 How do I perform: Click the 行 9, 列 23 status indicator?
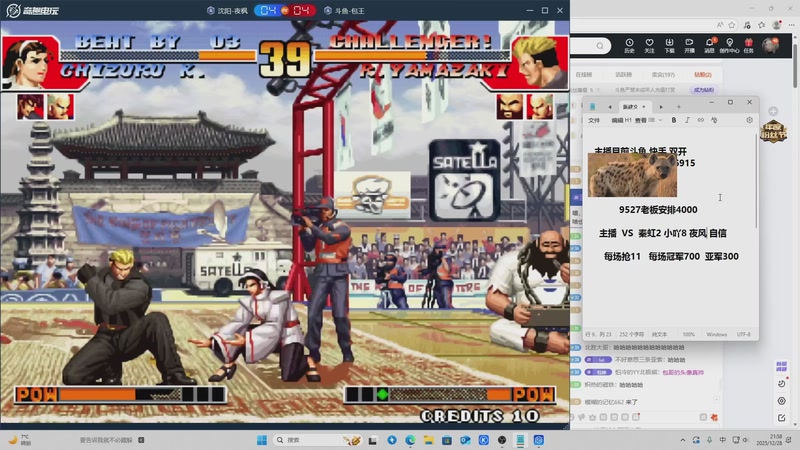[x=598, y=334]
